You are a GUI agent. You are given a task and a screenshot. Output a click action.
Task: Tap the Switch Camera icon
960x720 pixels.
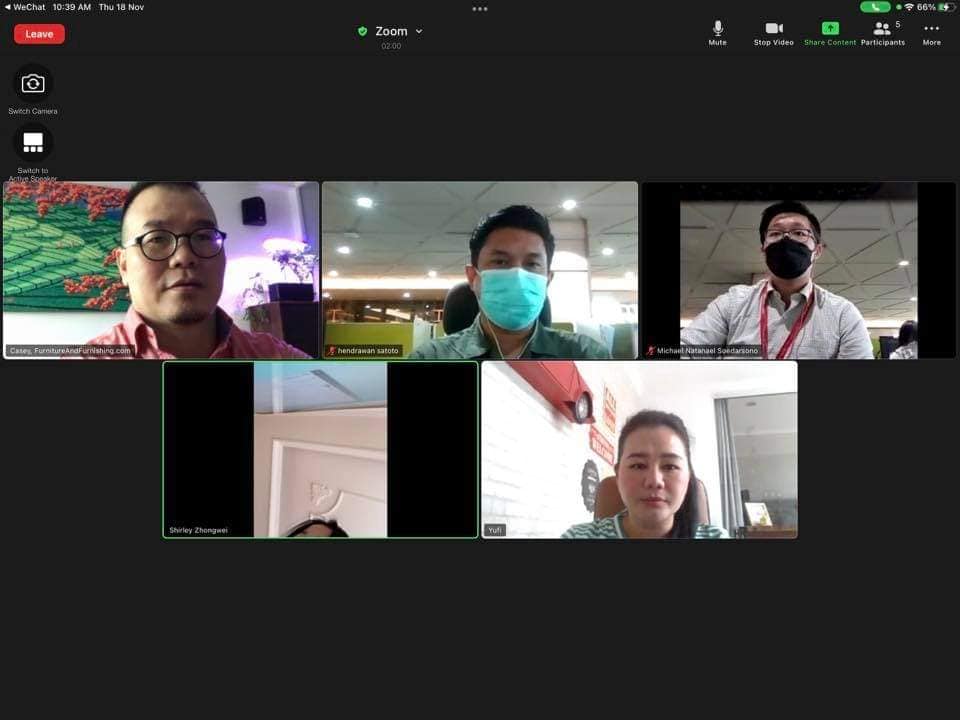point(33,84)
